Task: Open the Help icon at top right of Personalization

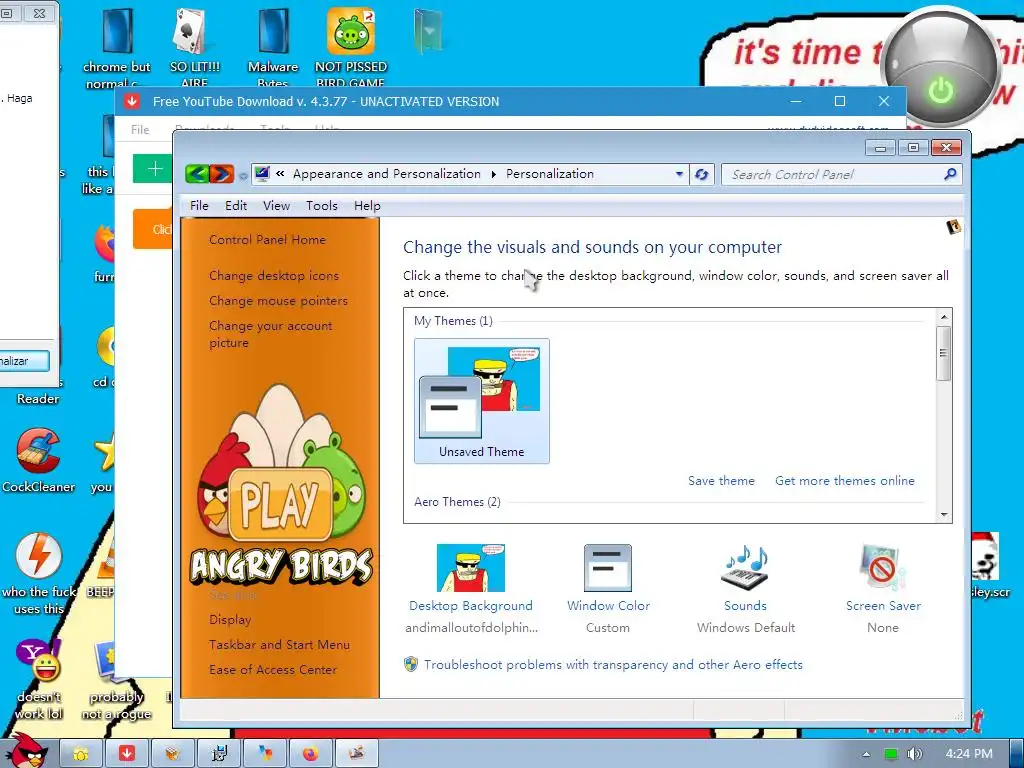Action: [953, 227]
